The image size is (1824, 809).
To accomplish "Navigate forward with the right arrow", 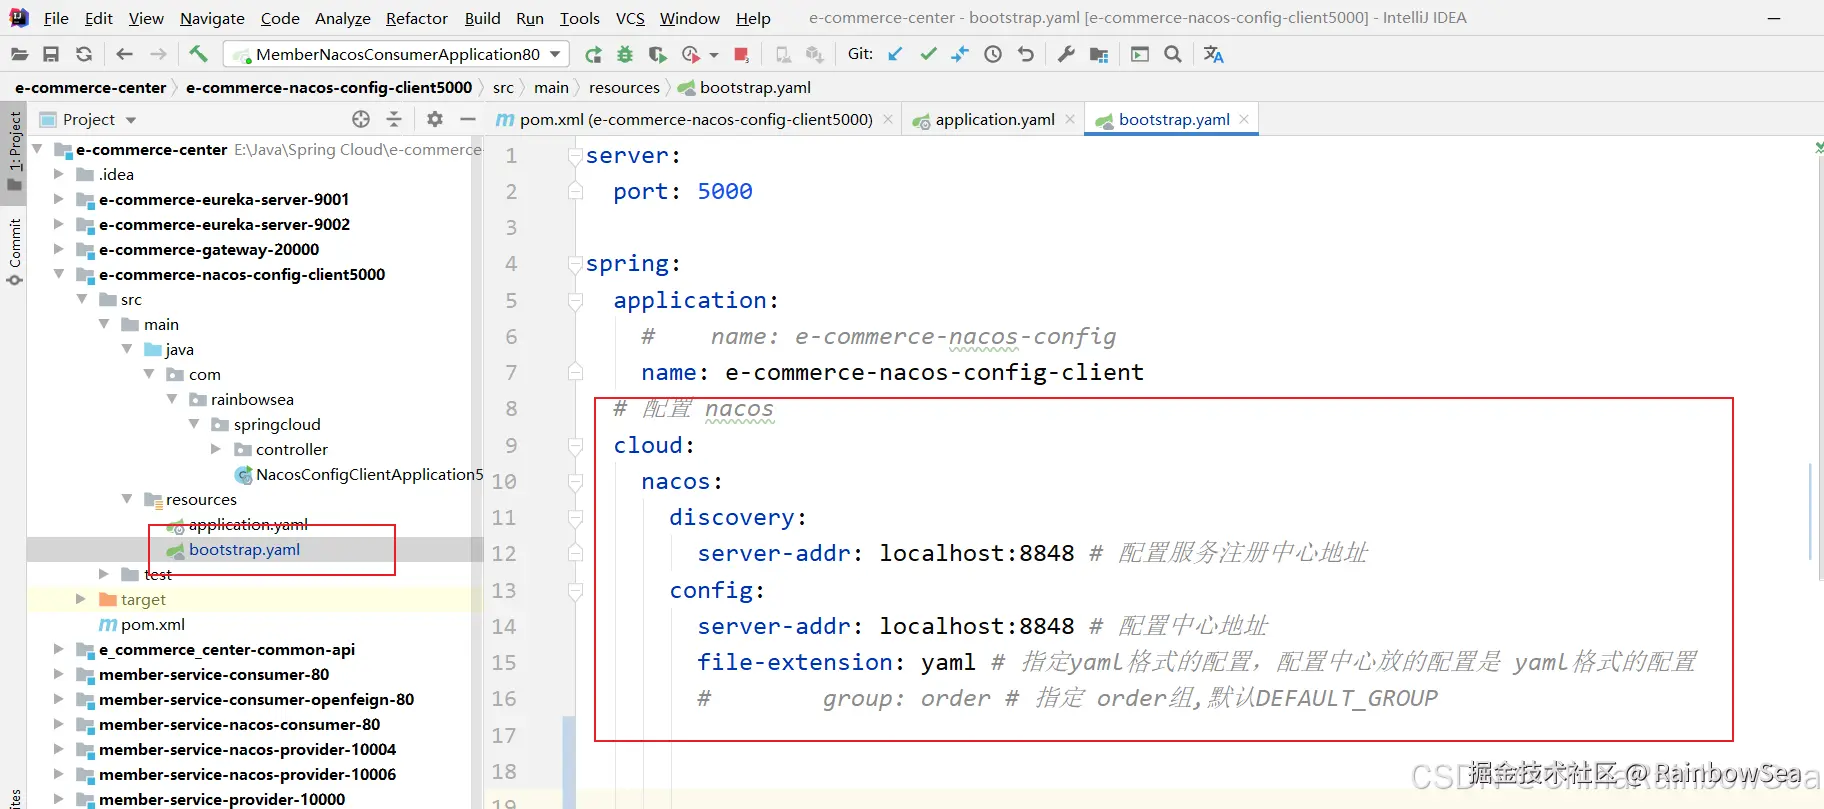I will [158, 54].
